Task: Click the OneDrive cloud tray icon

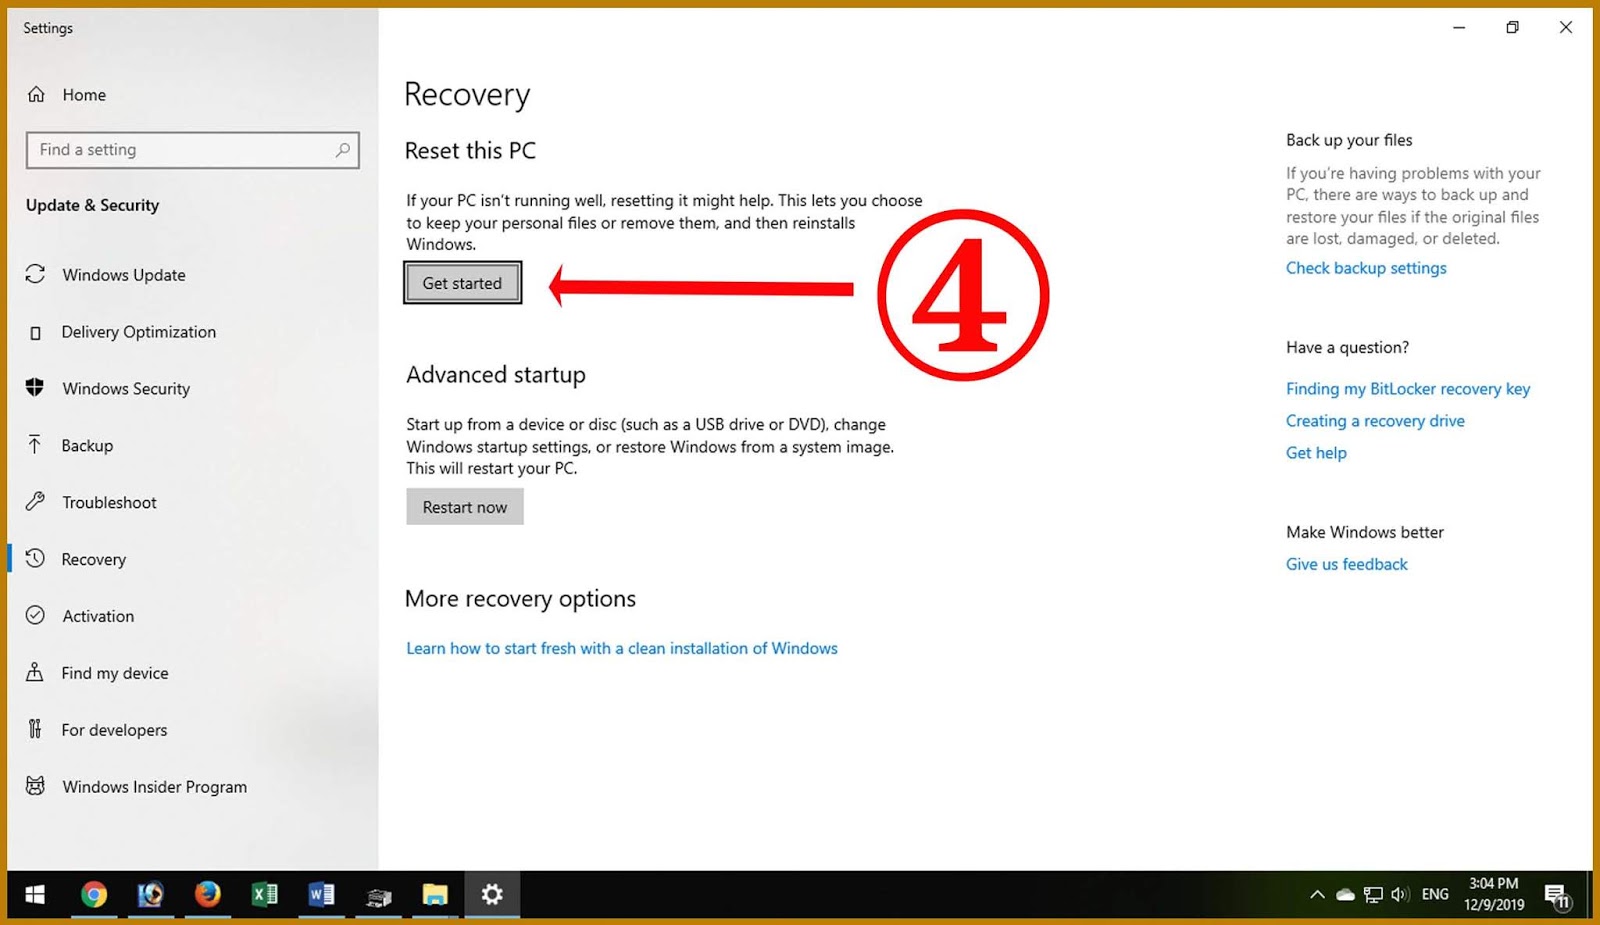Action: click(x=1346, y=895)
